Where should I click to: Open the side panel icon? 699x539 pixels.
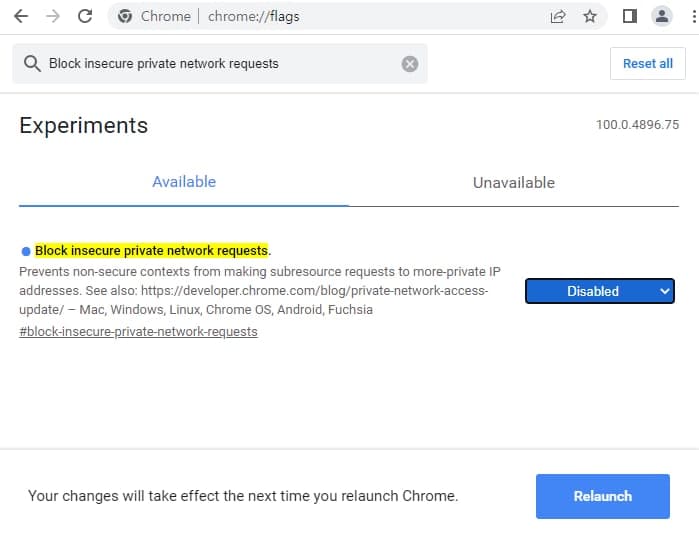pyautogui.click(x=629, y=16)
